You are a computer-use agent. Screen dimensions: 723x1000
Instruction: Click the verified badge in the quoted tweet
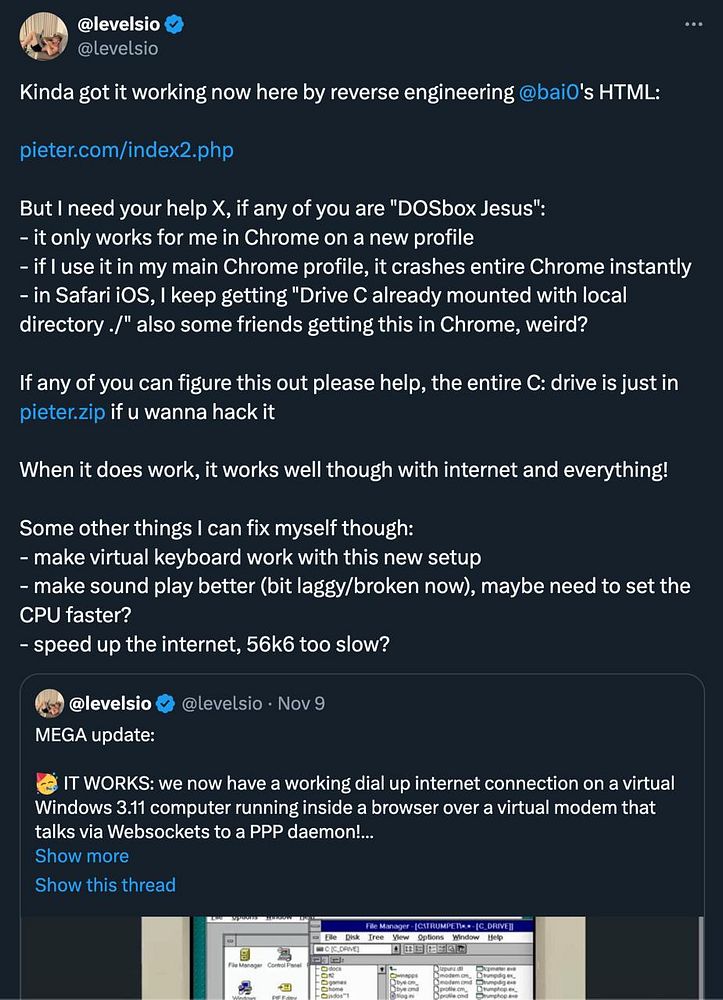[x=165, y=703]
